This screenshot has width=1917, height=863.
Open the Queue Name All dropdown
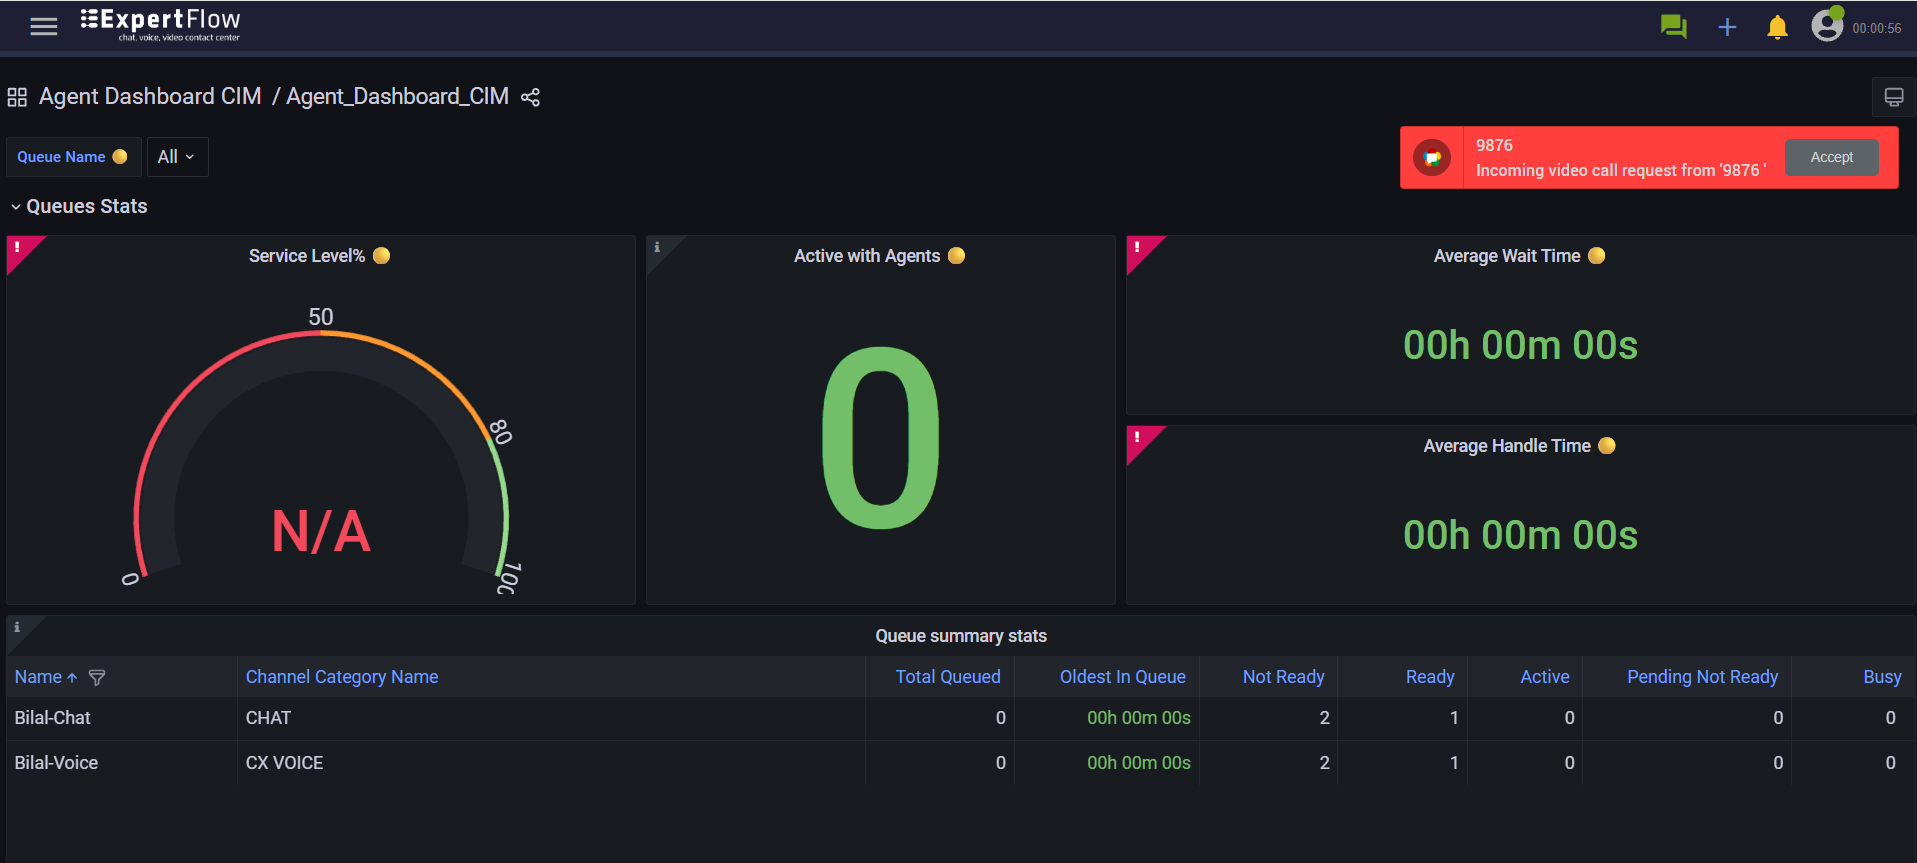pos(177,157)
